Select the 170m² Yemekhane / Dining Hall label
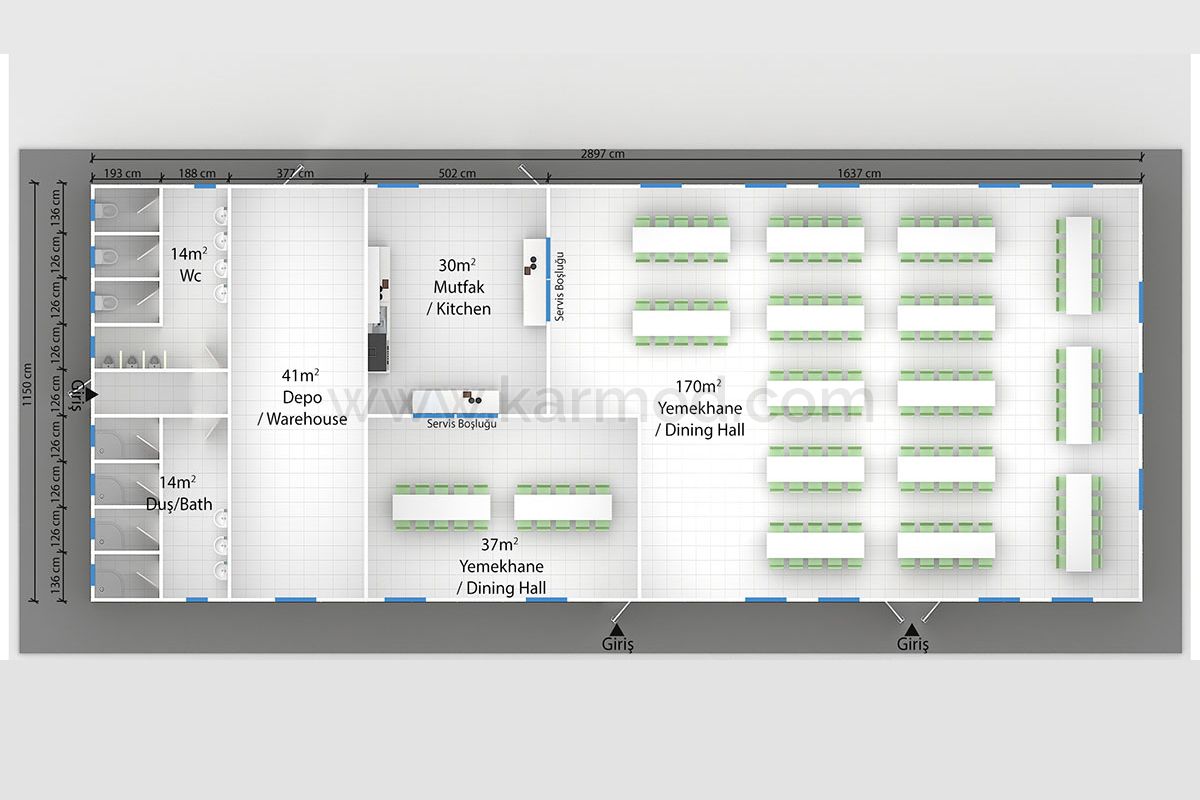The width and height of the screenshot is (1200, 800). 700,407
